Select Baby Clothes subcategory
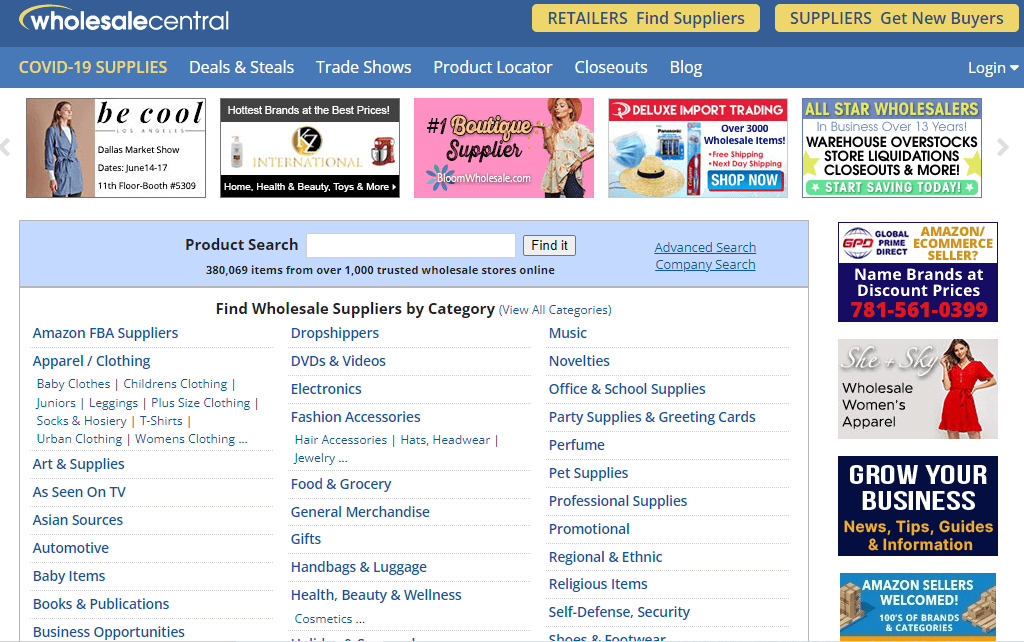This screenshot has height=642, width=1024. tap(74, 384)
